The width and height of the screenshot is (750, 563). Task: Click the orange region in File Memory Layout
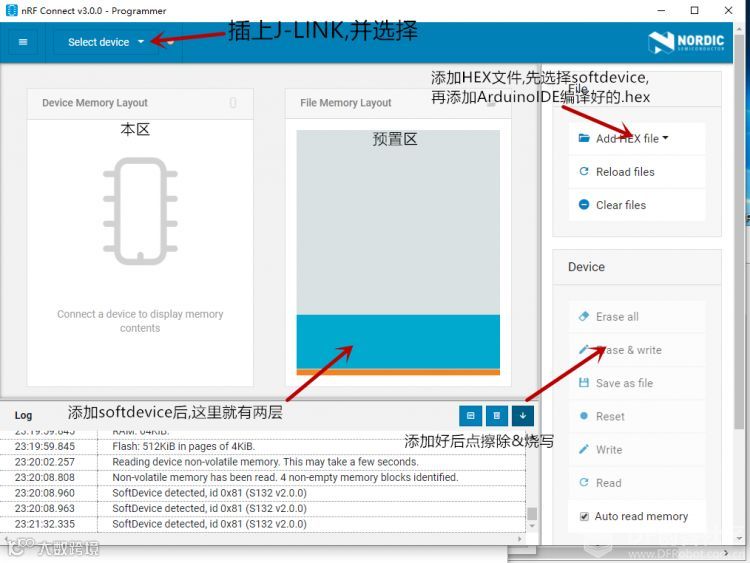click(398, 372)
